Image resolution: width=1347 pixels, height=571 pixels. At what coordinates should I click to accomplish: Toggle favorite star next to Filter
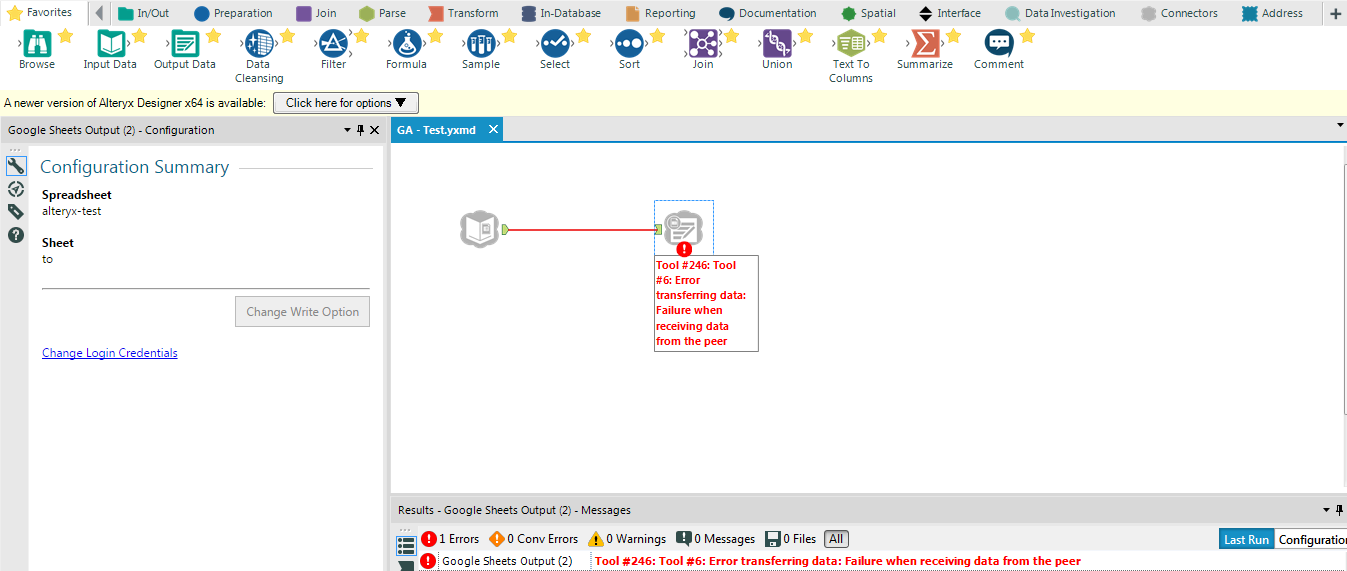tap(361, 36)
